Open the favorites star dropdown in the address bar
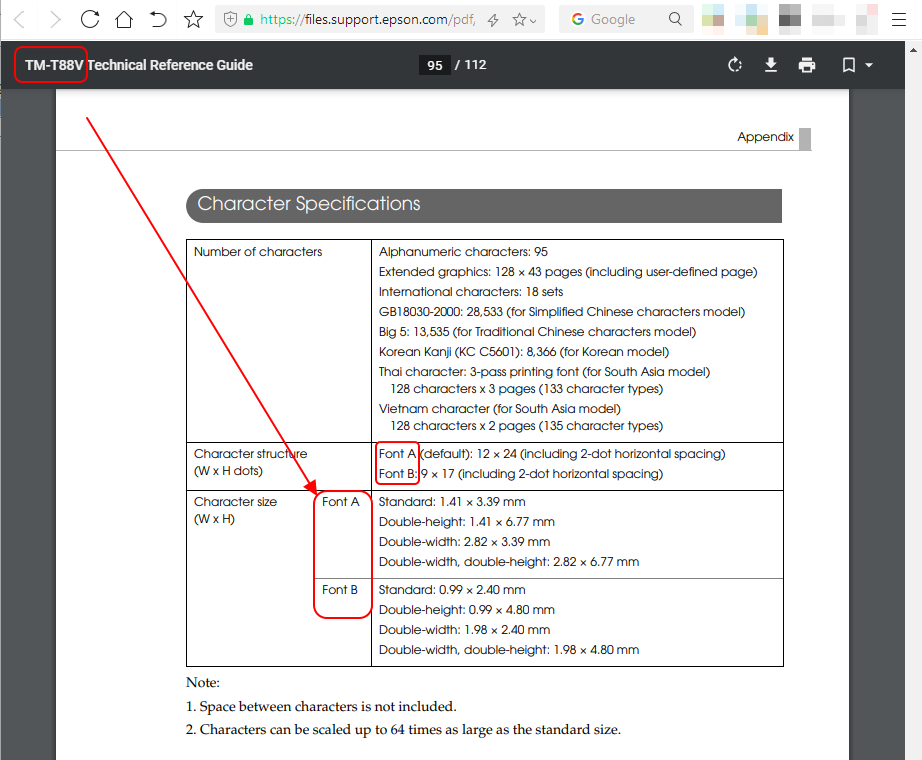922x760 pixels. tap(524, 20)
